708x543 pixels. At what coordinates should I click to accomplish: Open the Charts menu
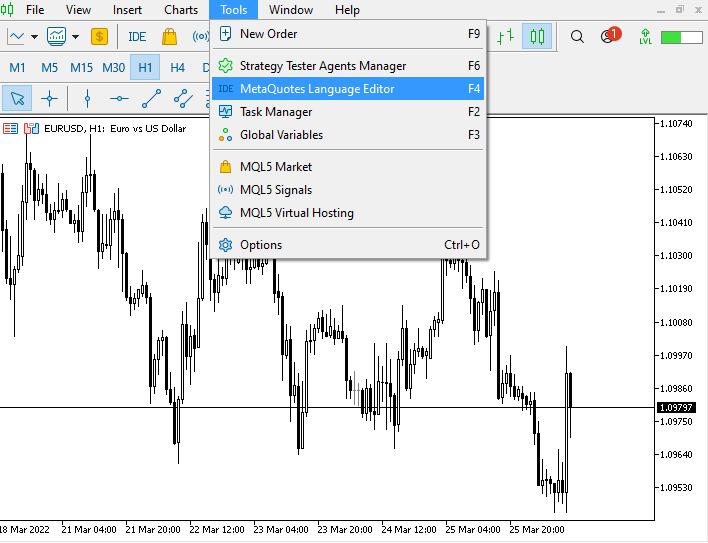point(181,10)
